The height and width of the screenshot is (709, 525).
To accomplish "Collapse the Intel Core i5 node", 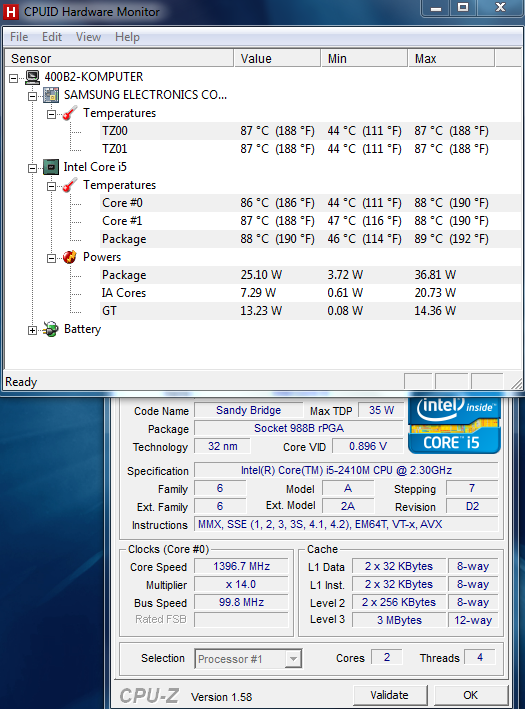I will point(32,168).
